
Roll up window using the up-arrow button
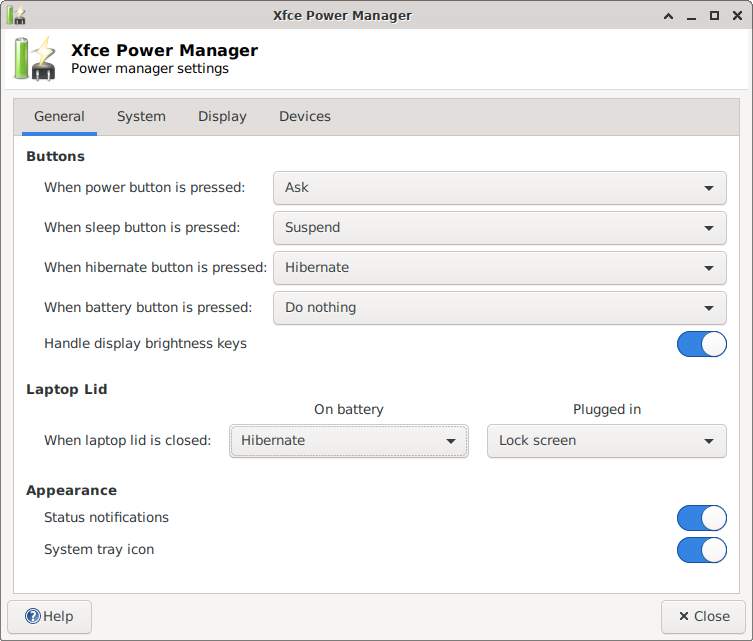[668, 16]
